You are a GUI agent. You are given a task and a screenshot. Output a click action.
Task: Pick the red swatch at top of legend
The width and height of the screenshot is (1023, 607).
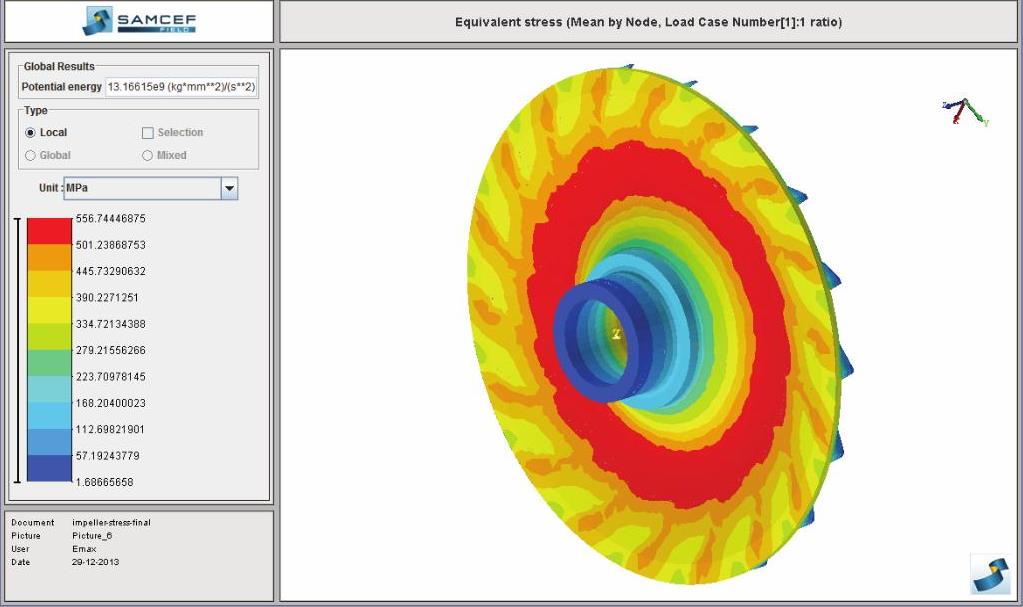coord(49,231)
